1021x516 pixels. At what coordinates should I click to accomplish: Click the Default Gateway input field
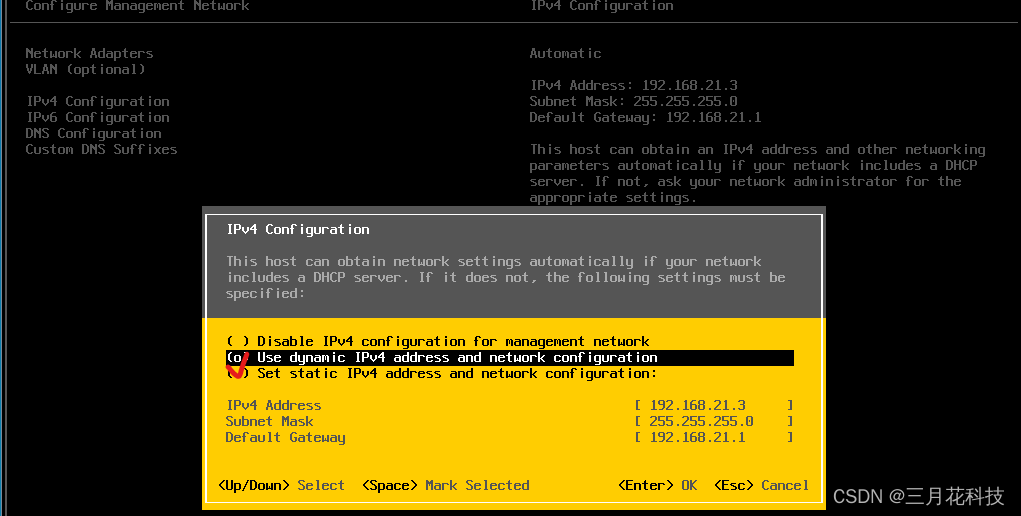714,437
